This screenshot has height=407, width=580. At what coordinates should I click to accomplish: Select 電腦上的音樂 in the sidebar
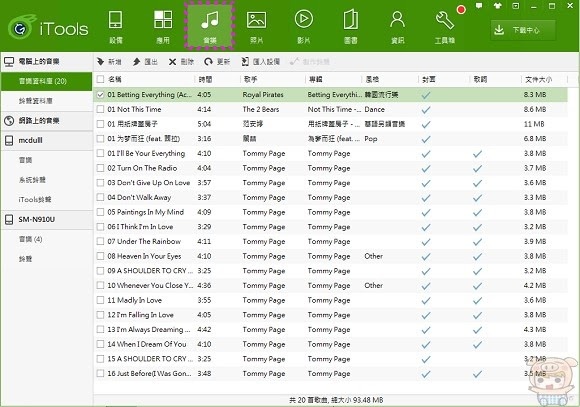46,61
